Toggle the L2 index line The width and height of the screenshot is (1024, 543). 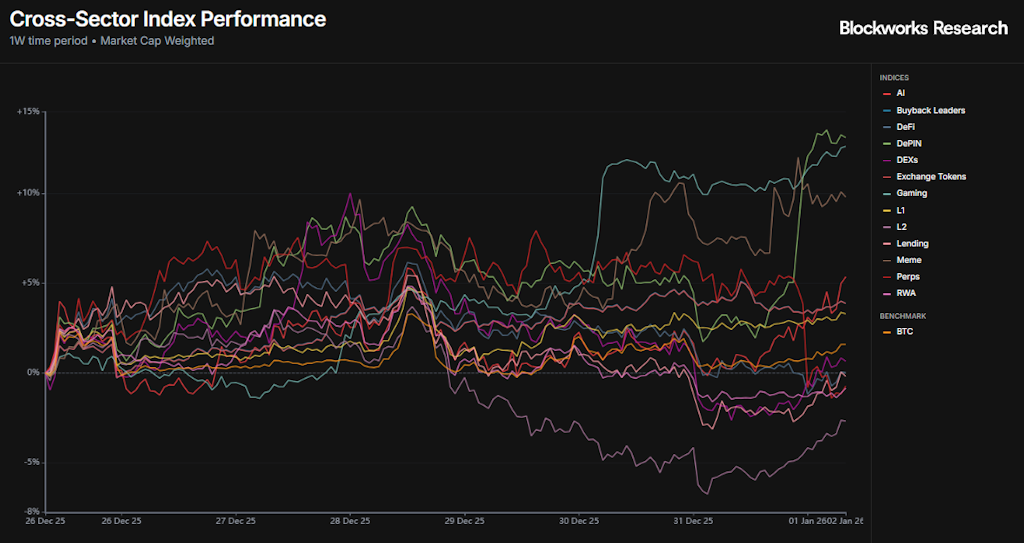pos(901,227)
